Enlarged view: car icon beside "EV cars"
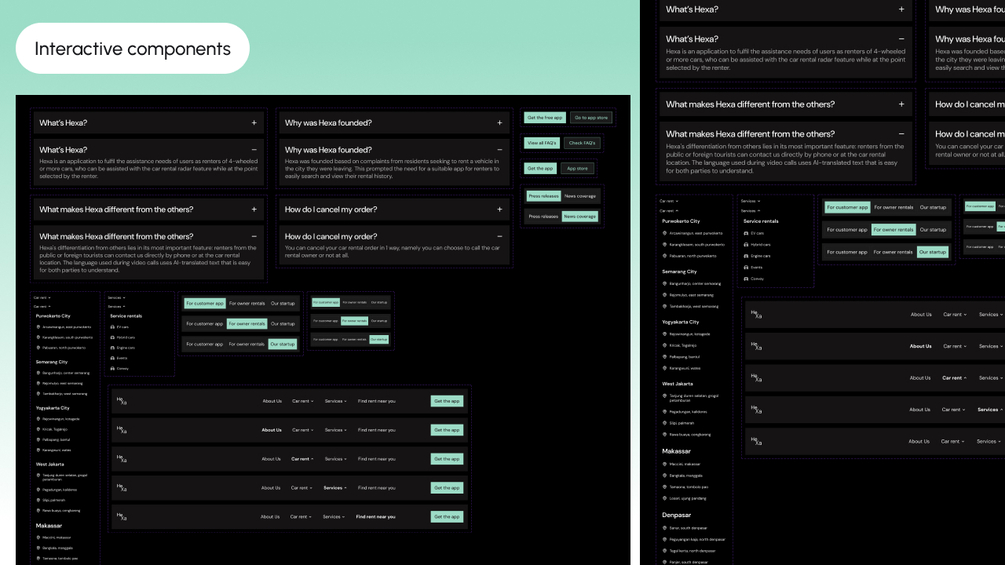This screenshot has height=565, width=1005. click(x=746, y=233)
